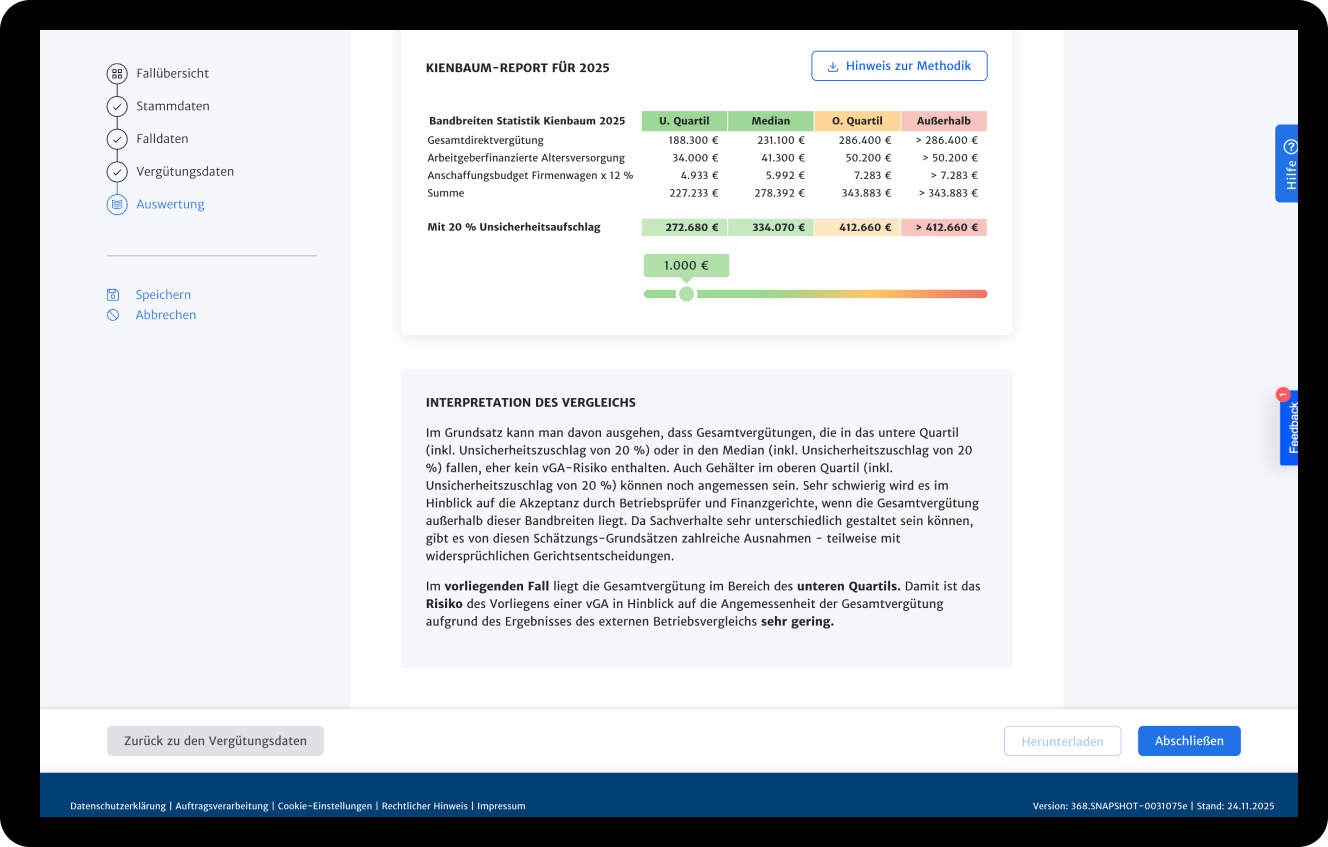Image resolution: width=1328 pixels, height=847 pixels.
Task: Click the question mark icon on Hilfe tab
Action: 1290,147
